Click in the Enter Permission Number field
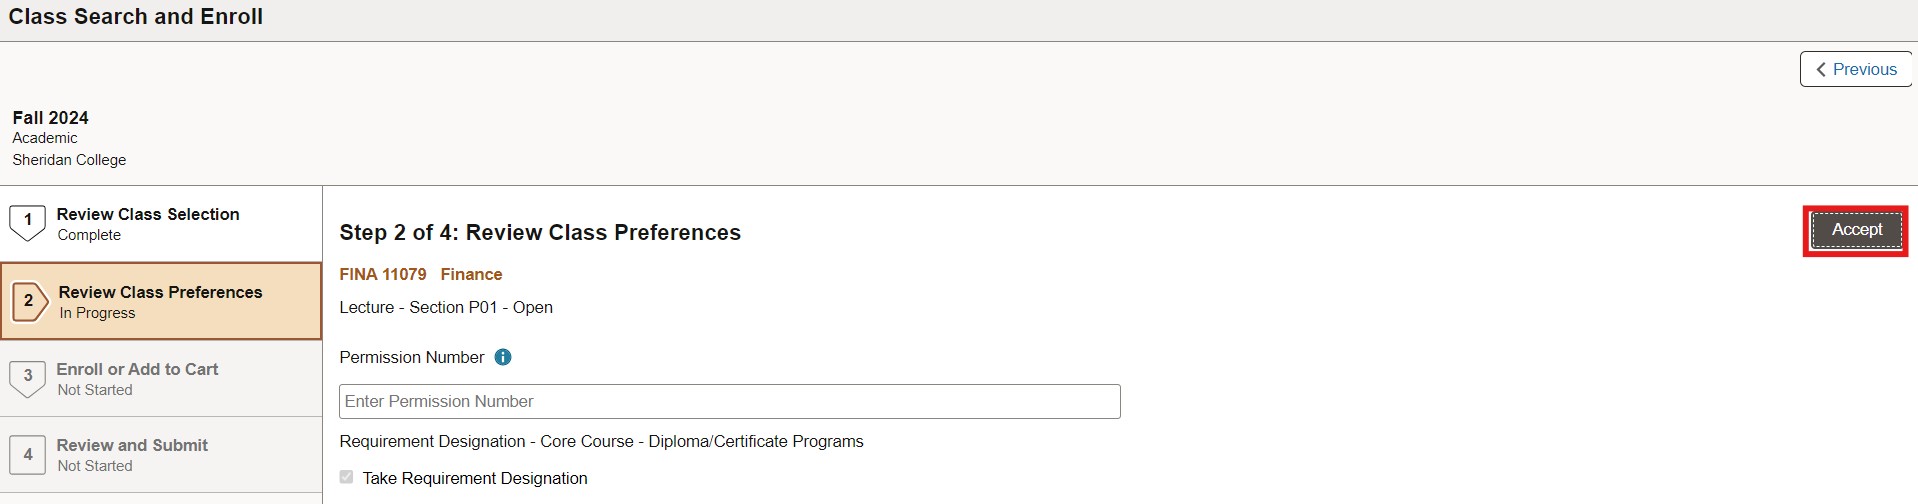The width and height of the screenshot is (1918, 504). 729,402
